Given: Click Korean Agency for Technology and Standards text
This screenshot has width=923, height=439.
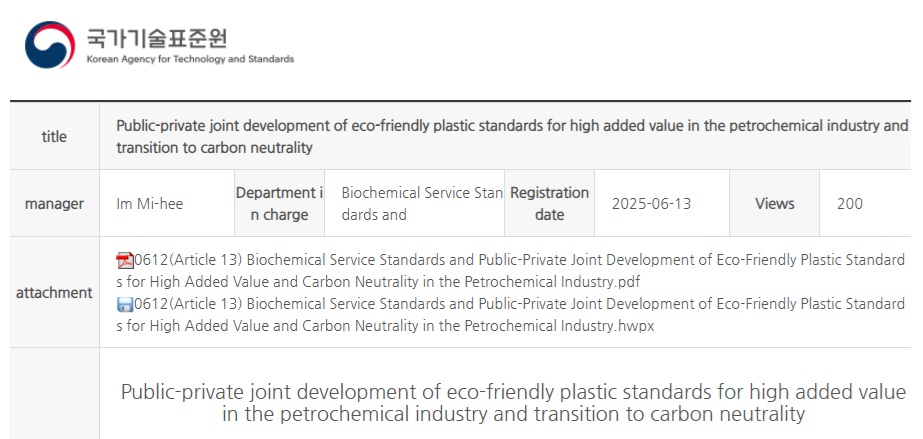Looking at the screenshot, I should click(x=190, y=59).
